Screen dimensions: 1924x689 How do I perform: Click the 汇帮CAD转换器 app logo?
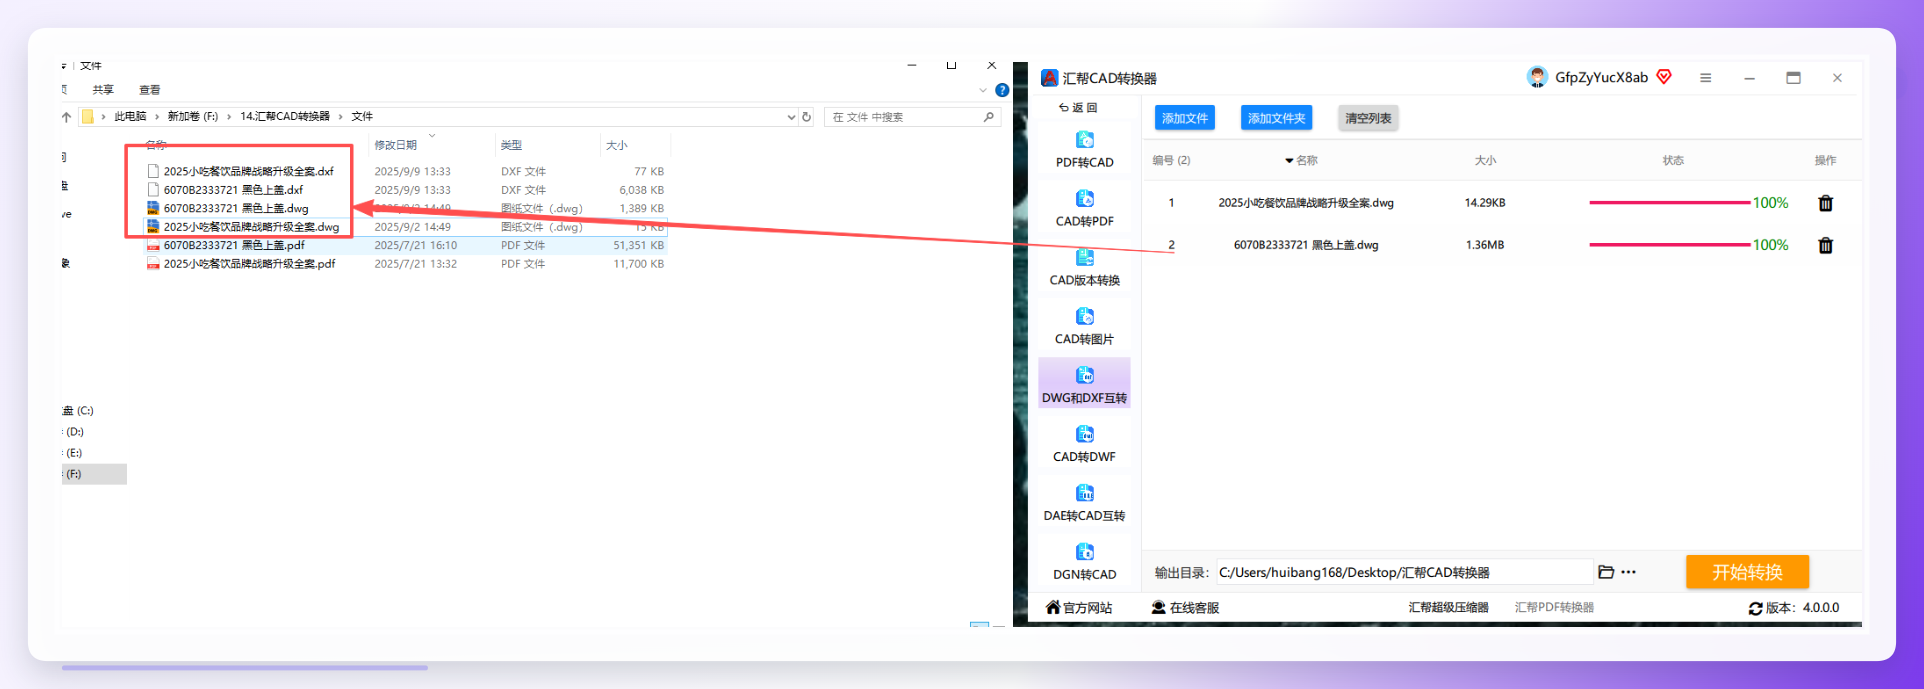pyautogui.click(x=1049, y=78)
